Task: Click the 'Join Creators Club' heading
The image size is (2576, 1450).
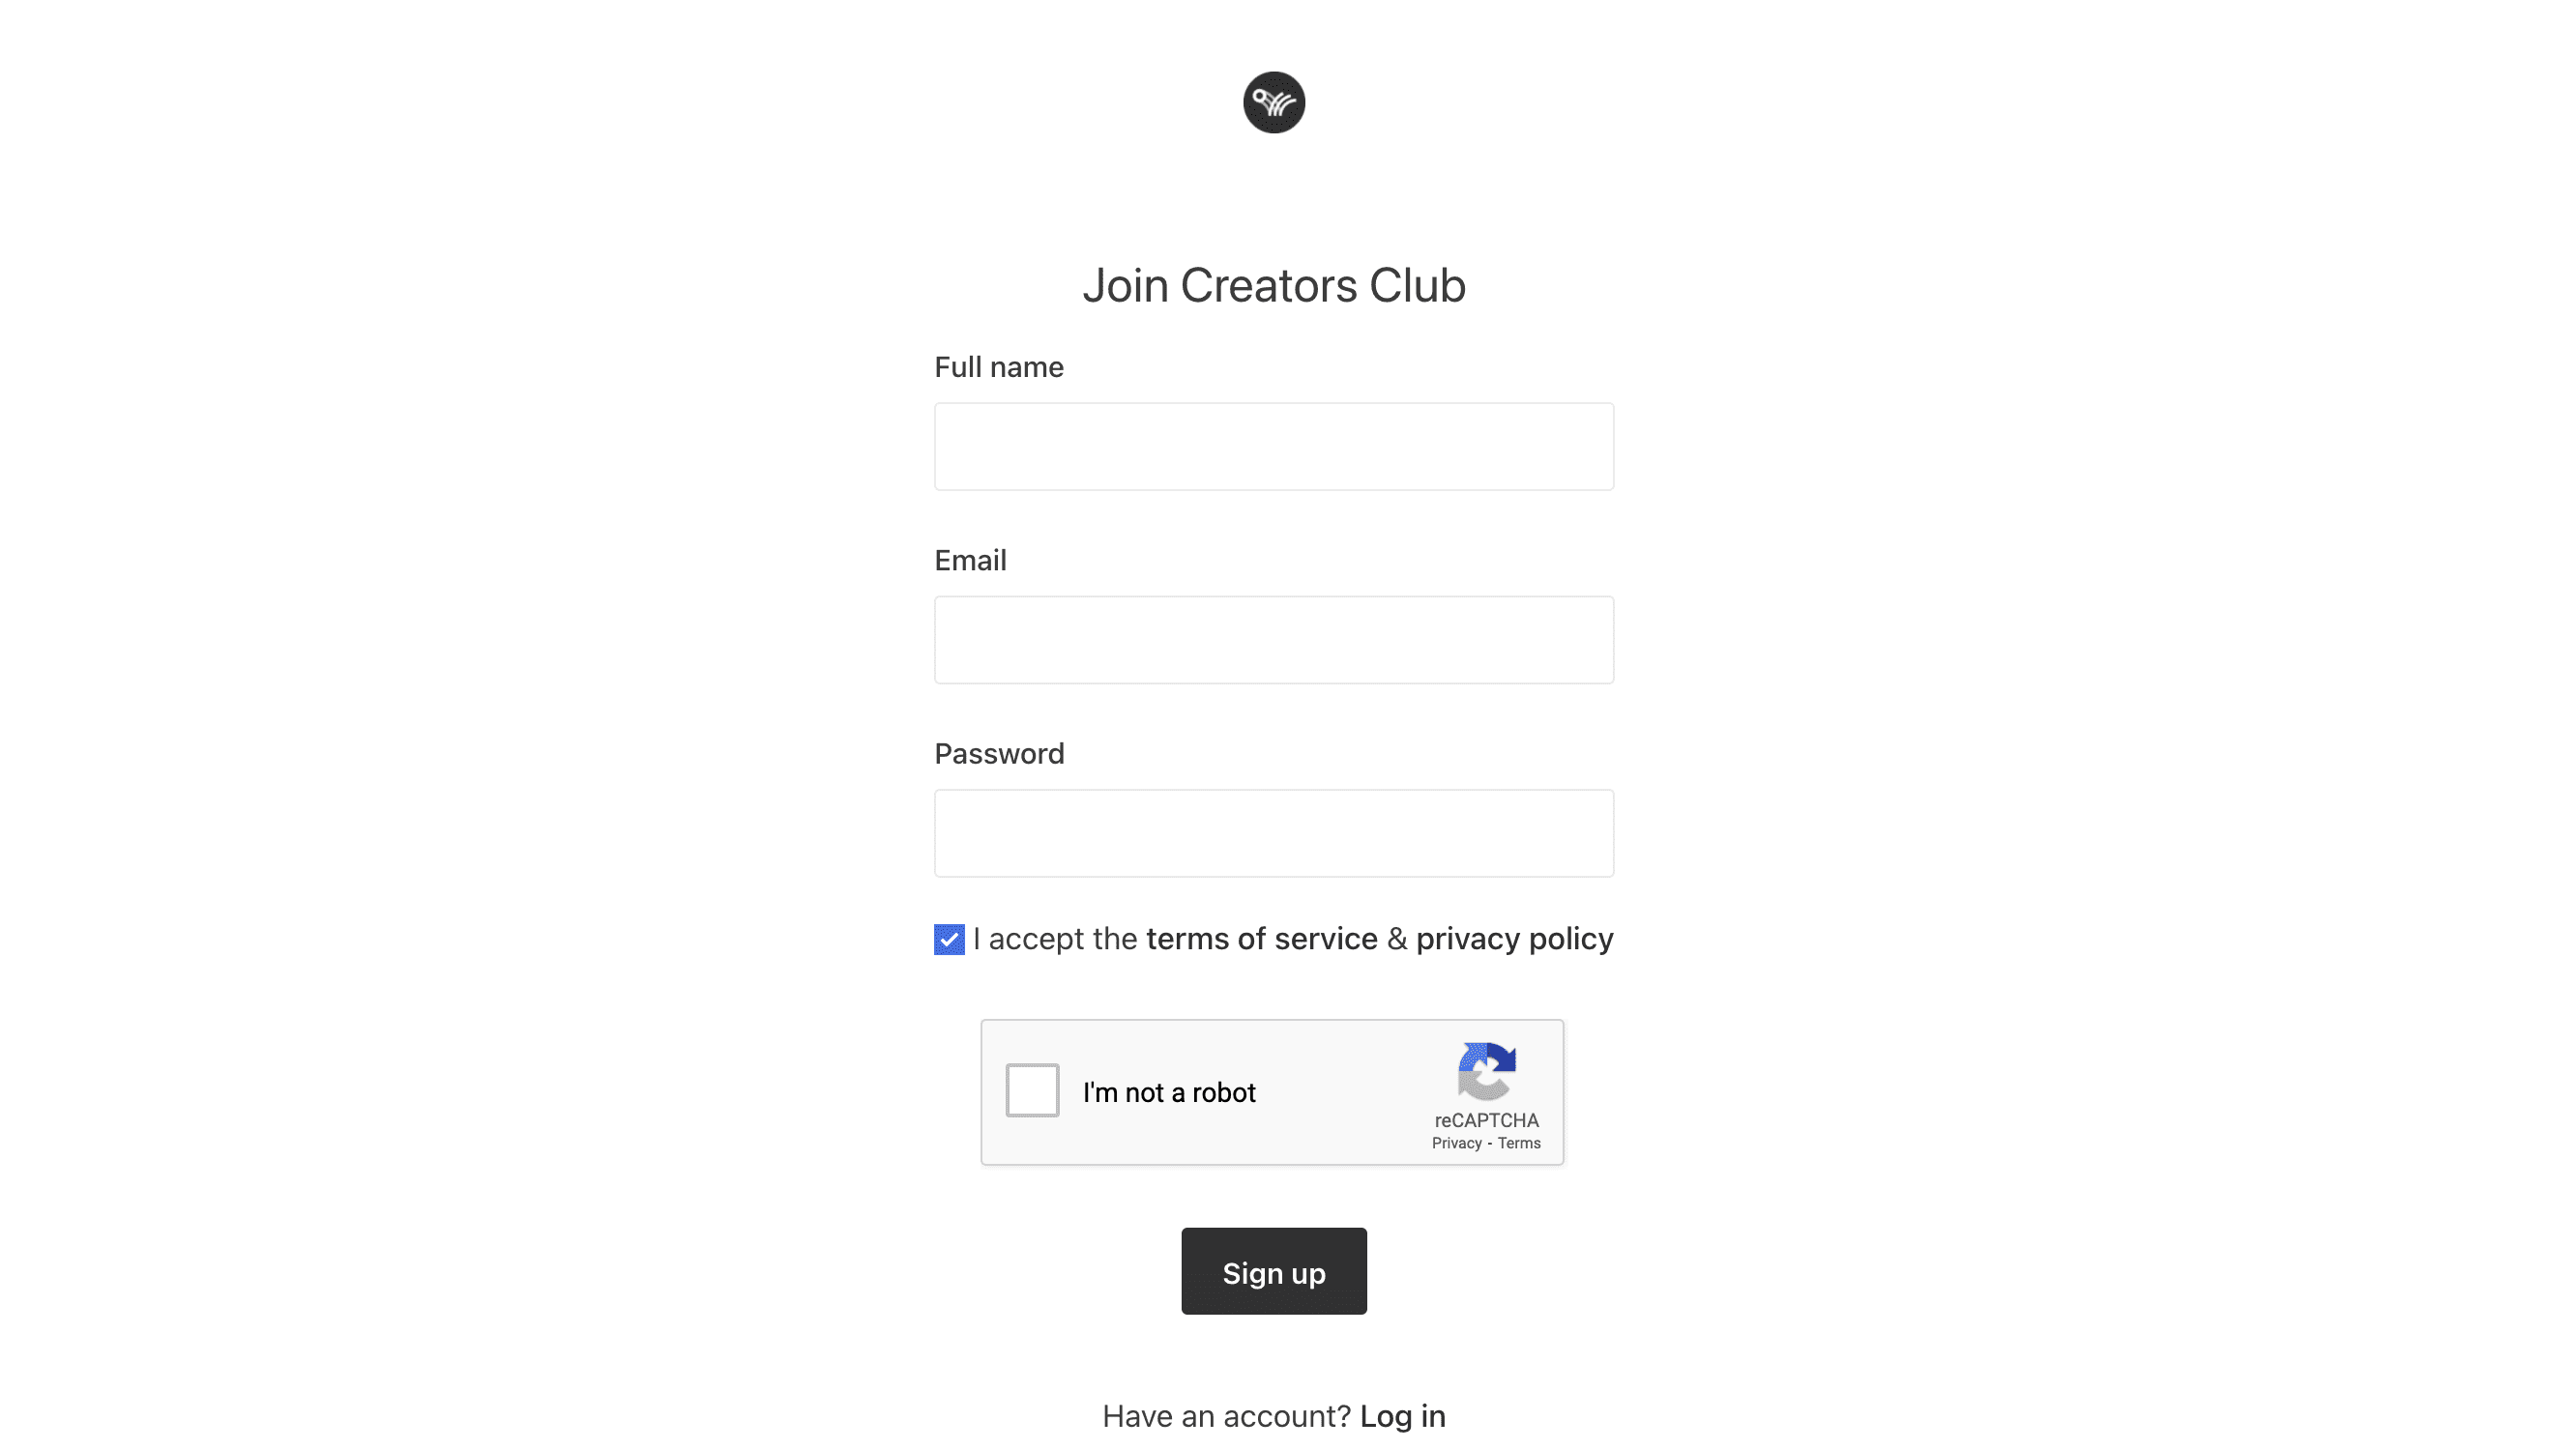Action: [1274, 285]
